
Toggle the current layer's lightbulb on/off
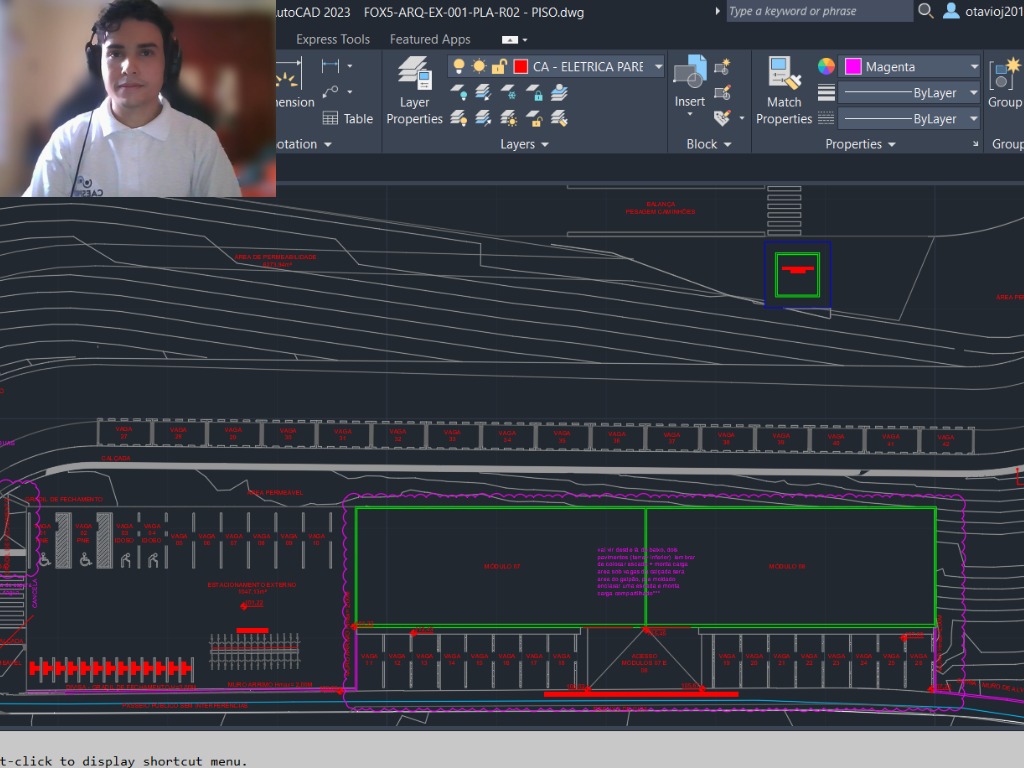[459, 67]
